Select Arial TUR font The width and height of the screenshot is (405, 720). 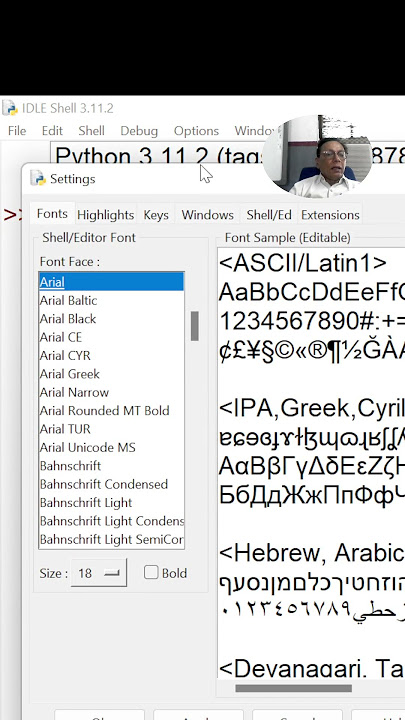tap(112, 429)
